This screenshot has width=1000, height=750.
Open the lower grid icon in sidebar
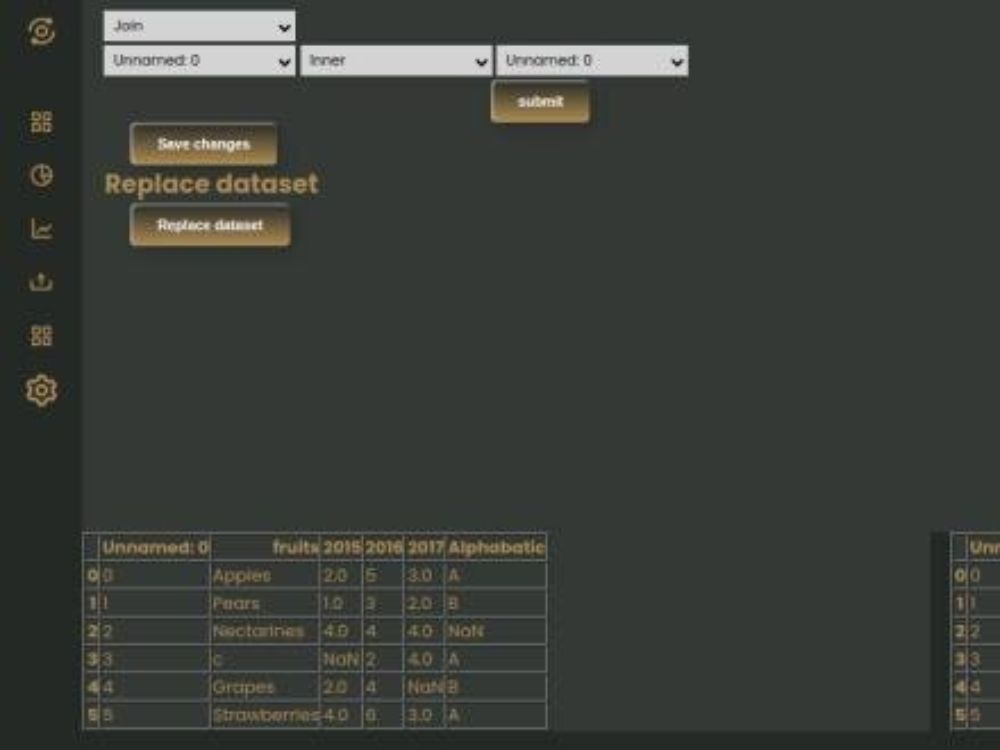[x=41, y=335]
